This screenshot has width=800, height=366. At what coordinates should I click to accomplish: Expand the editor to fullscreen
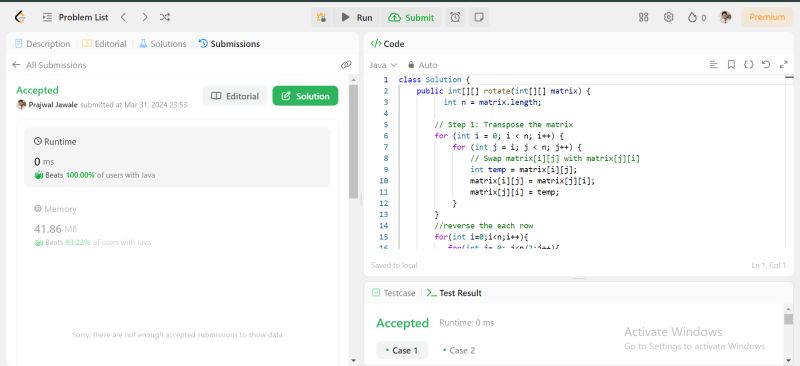(784, 65)
